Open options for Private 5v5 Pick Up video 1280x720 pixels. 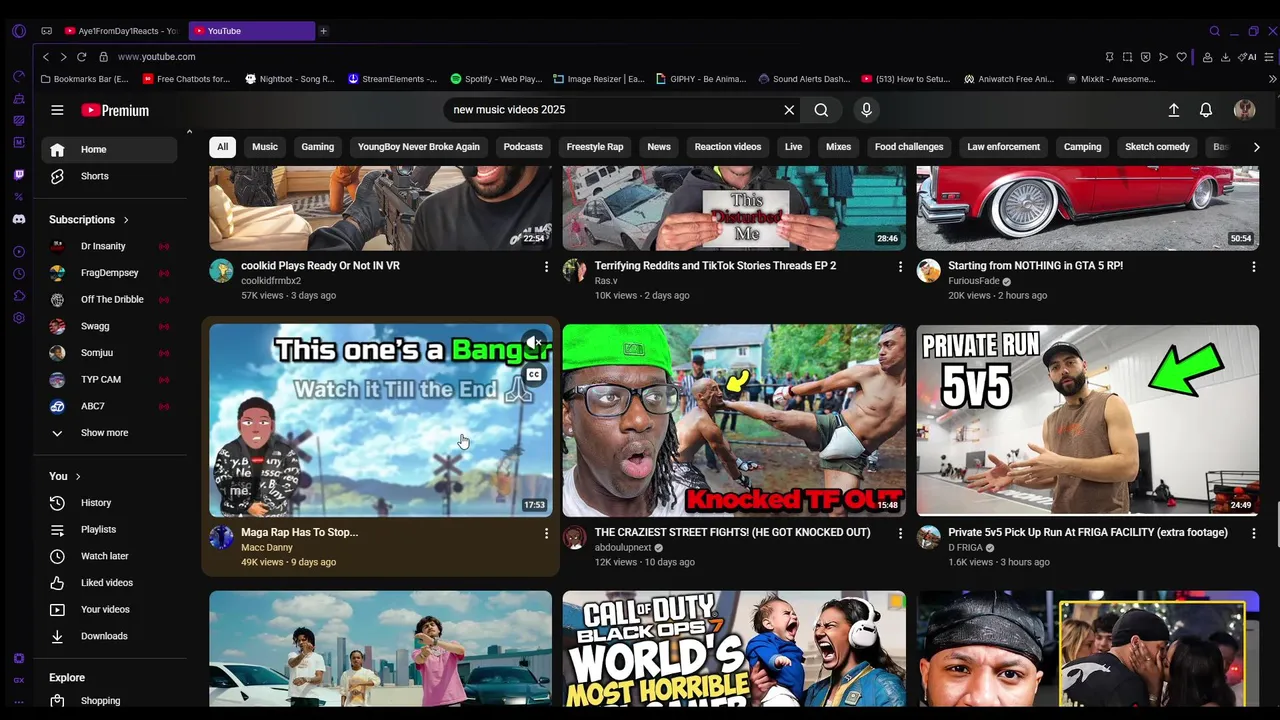point(1254,534)
